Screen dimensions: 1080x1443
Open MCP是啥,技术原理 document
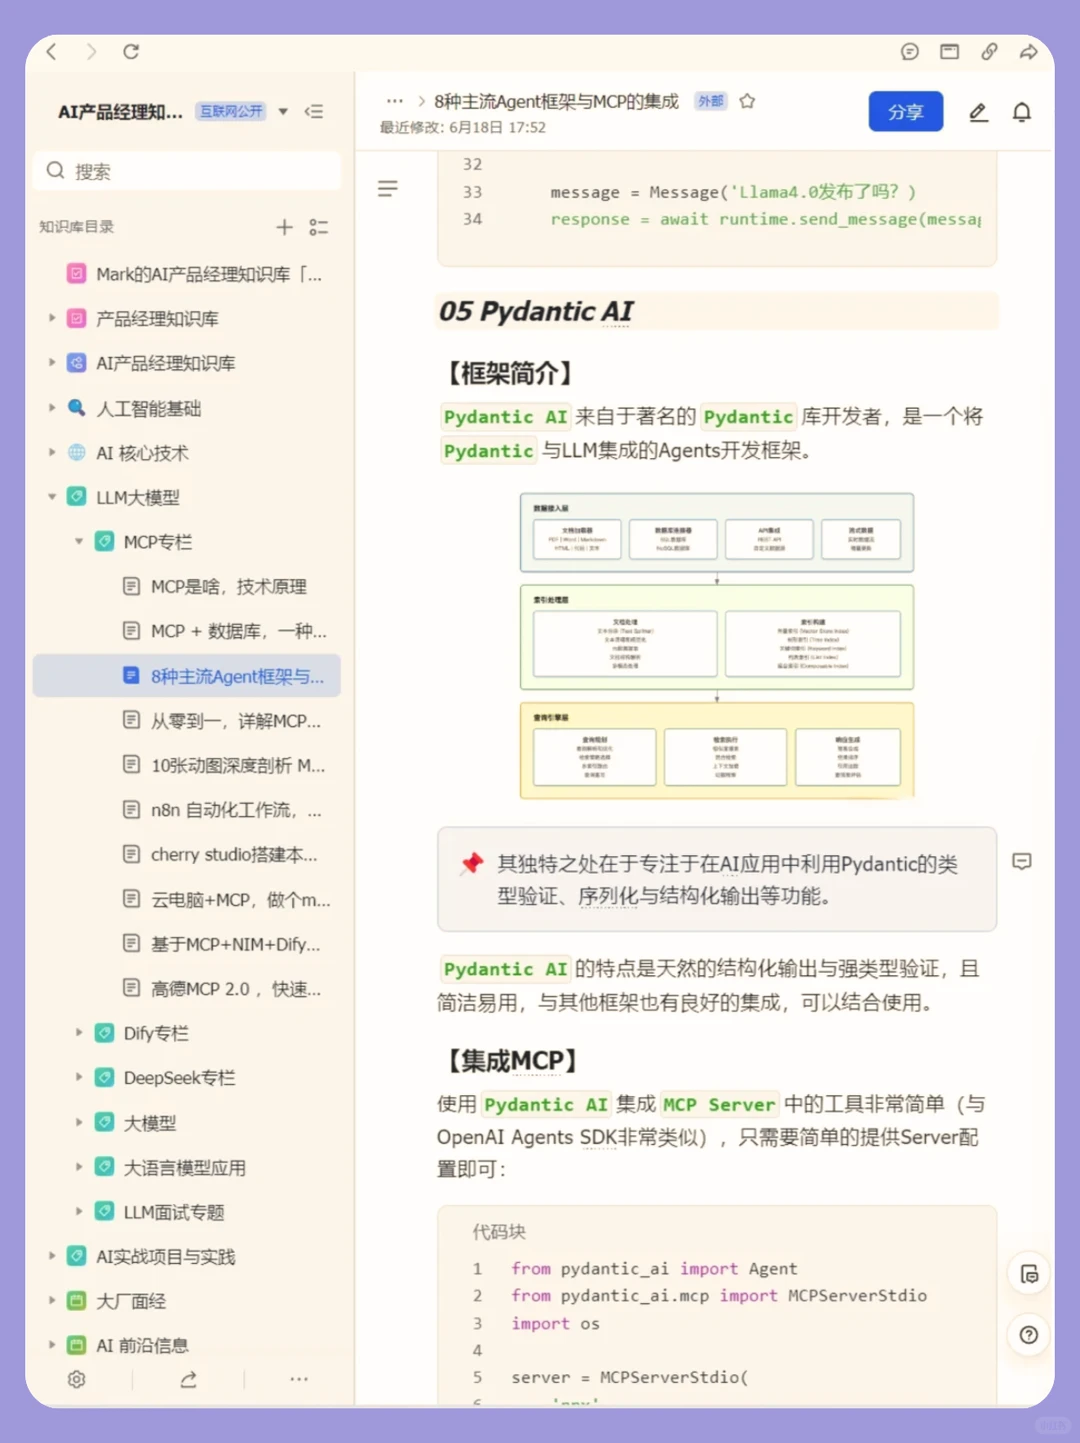click(x=187, y=586)
